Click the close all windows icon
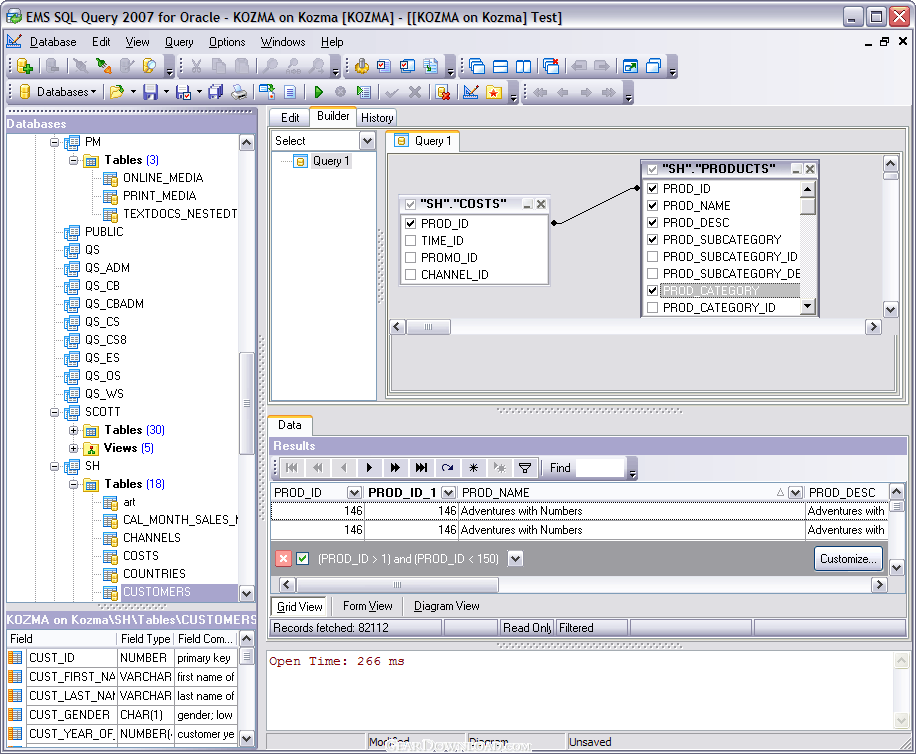This screenshot has width=916, height=754. 551,66
